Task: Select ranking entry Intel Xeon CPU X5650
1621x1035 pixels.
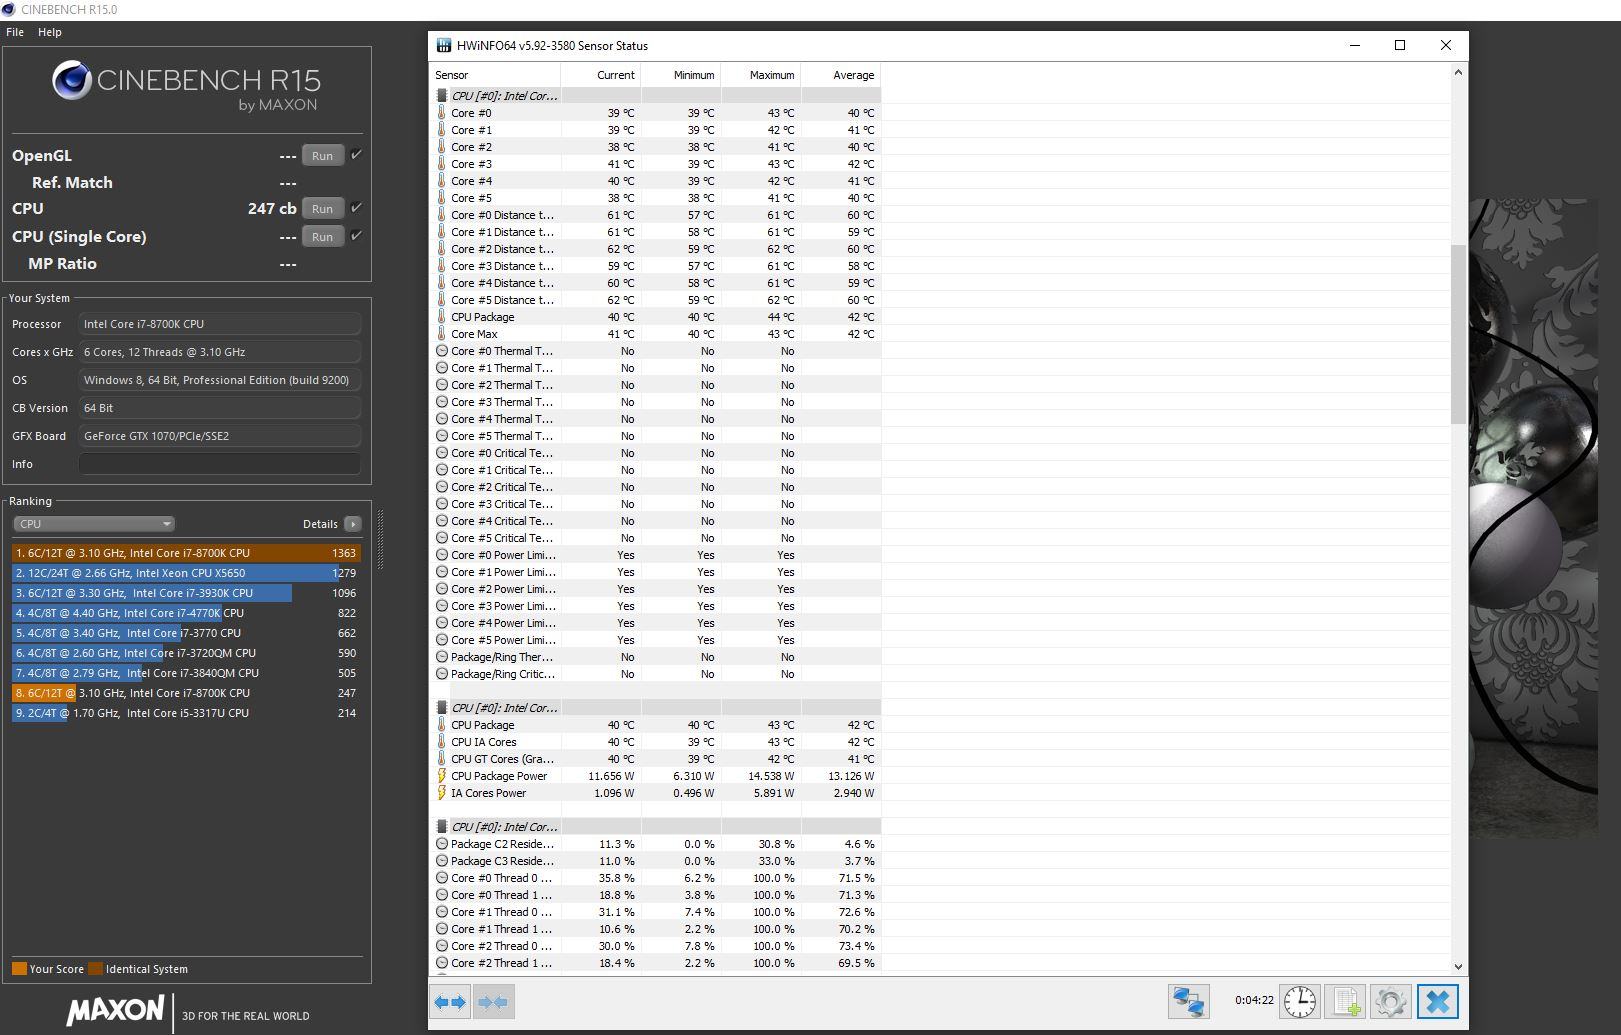Action: [186, 573]
